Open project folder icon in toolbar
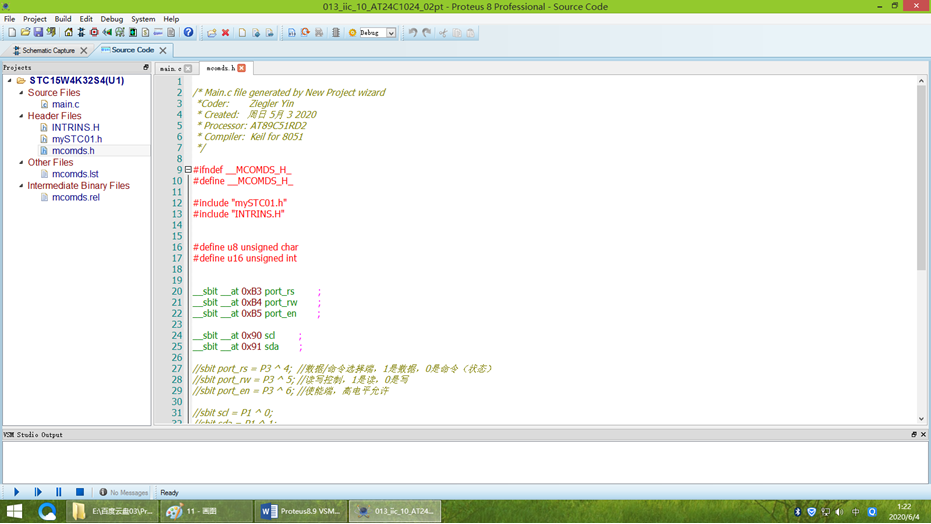 25,33
